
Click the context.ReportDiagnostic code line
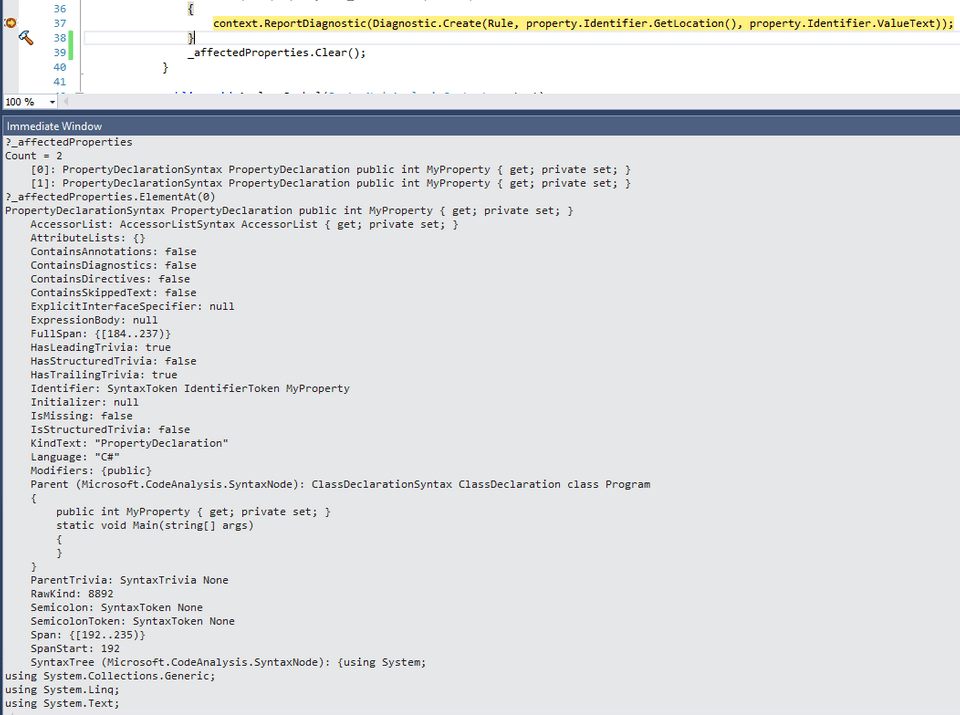(583, 23)
